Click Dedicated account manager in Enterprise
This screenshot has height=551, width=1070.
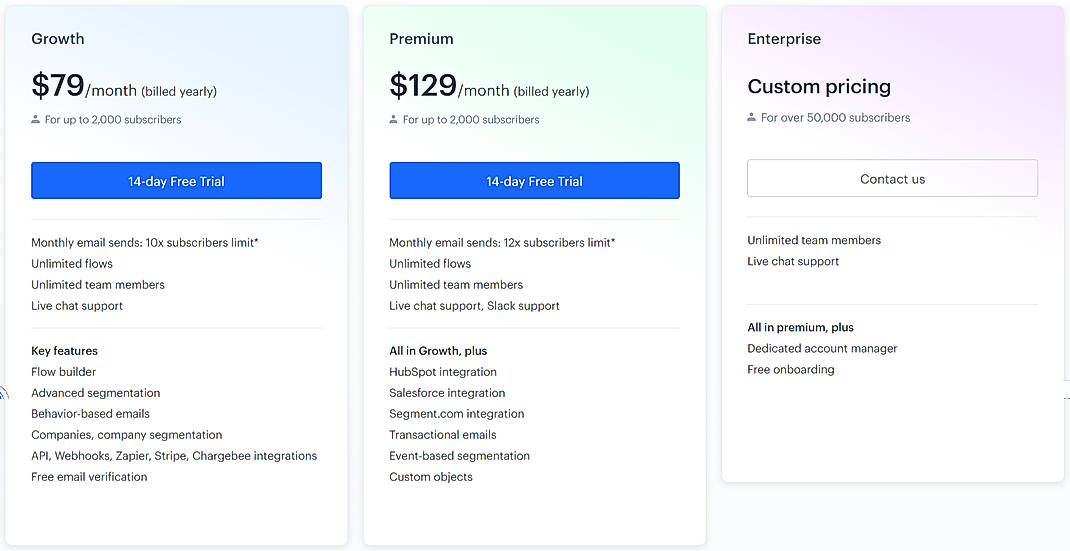(x=822, y=349)
